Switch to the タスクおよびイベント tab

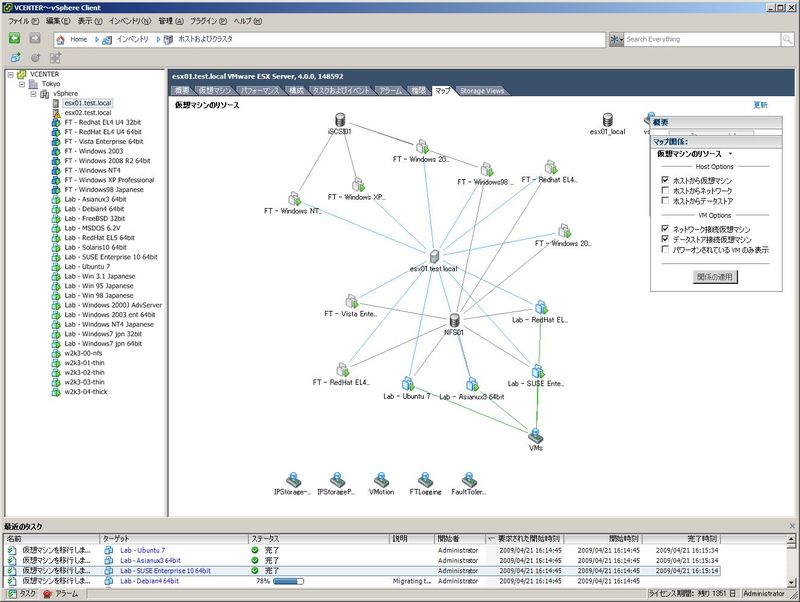pos(341,91)
